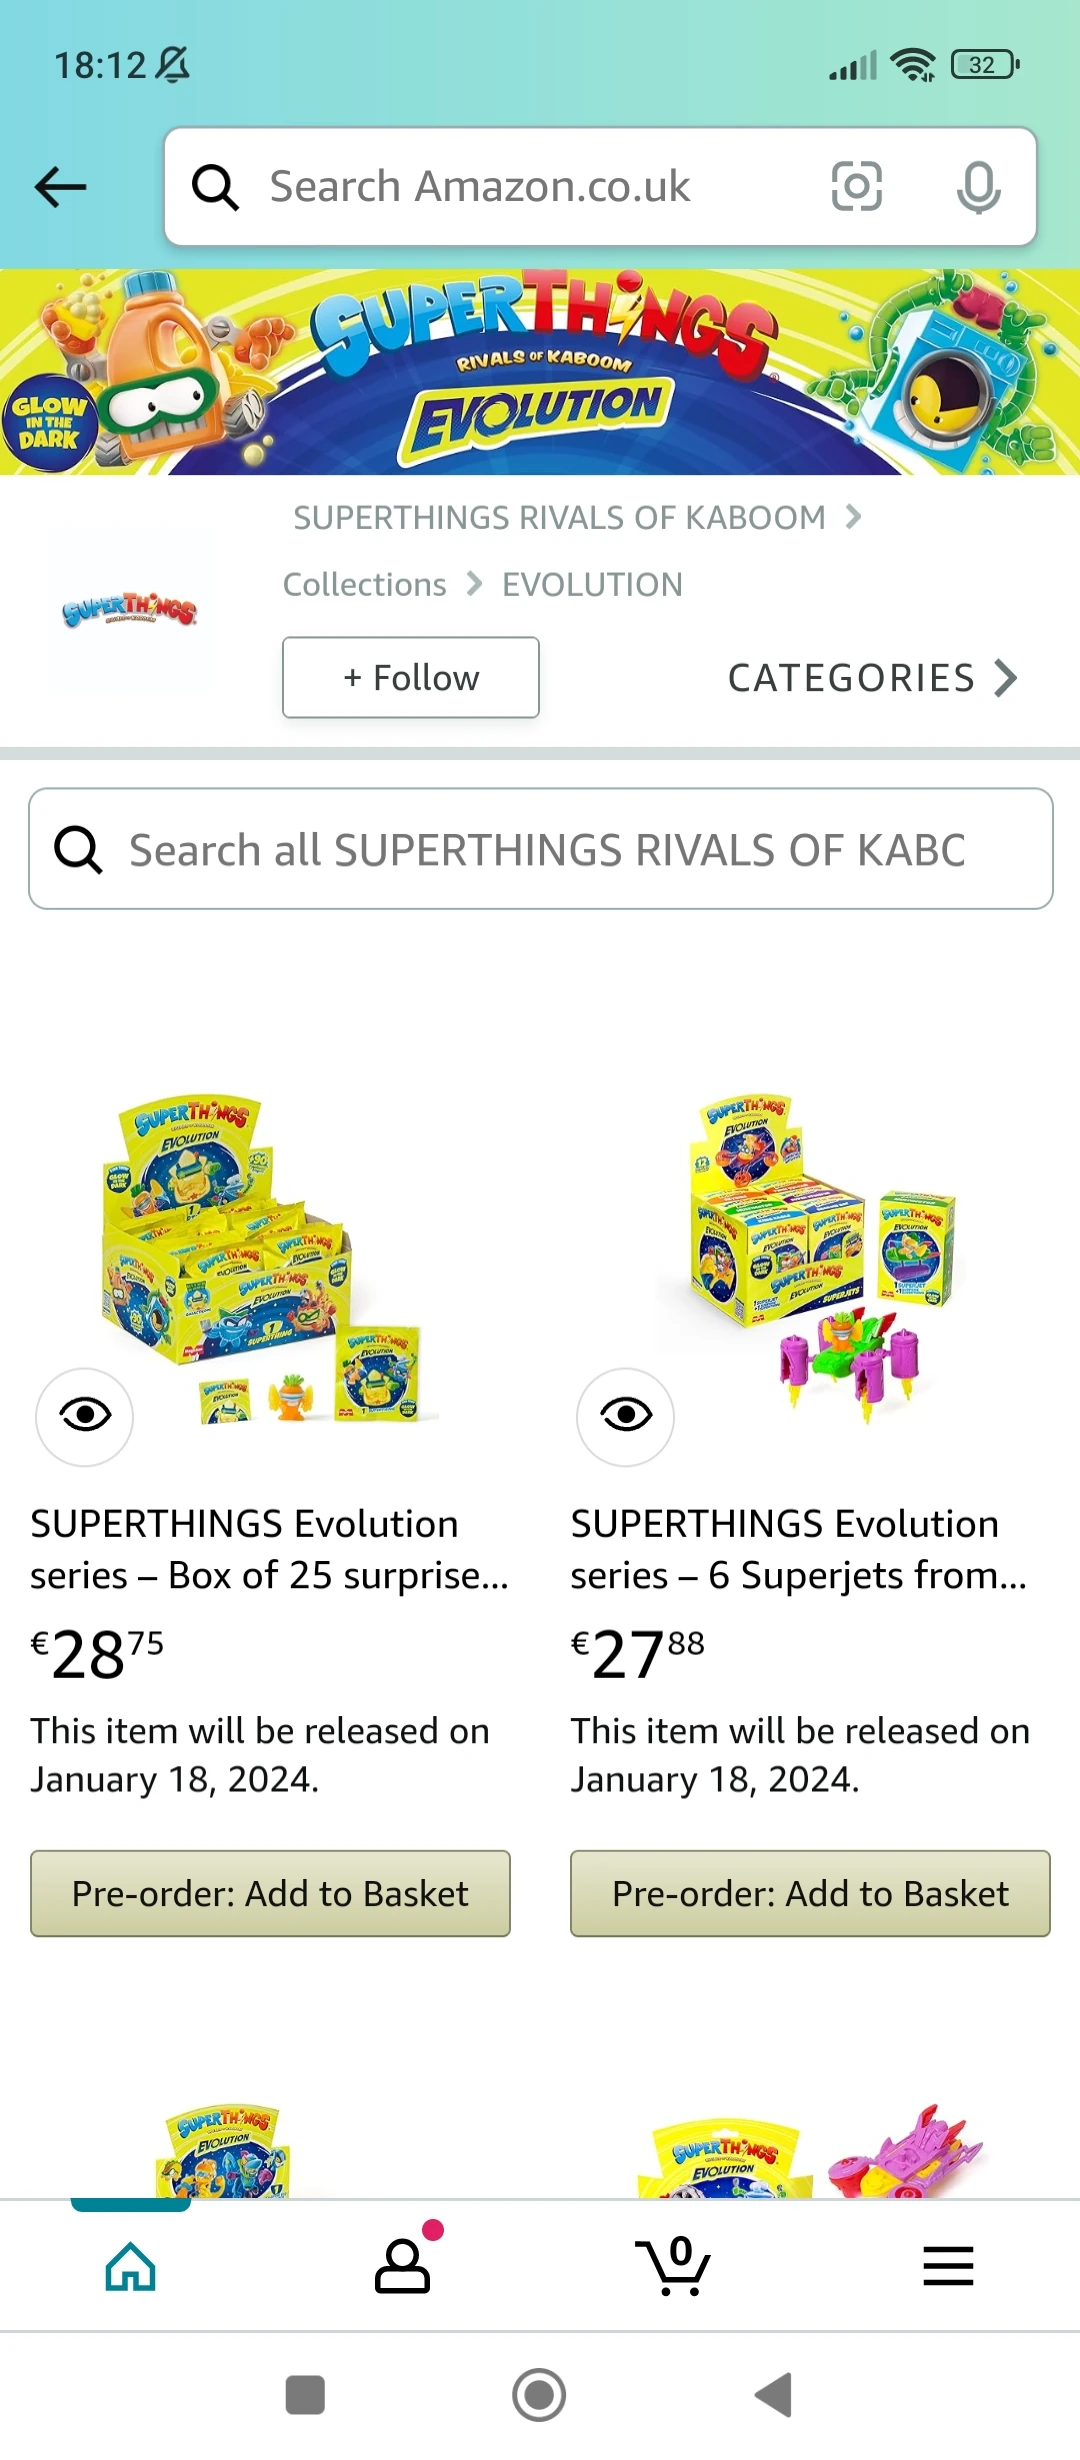
Task: Tap the magnifier icon in Amazon search bar
Action: click(216, 186)
